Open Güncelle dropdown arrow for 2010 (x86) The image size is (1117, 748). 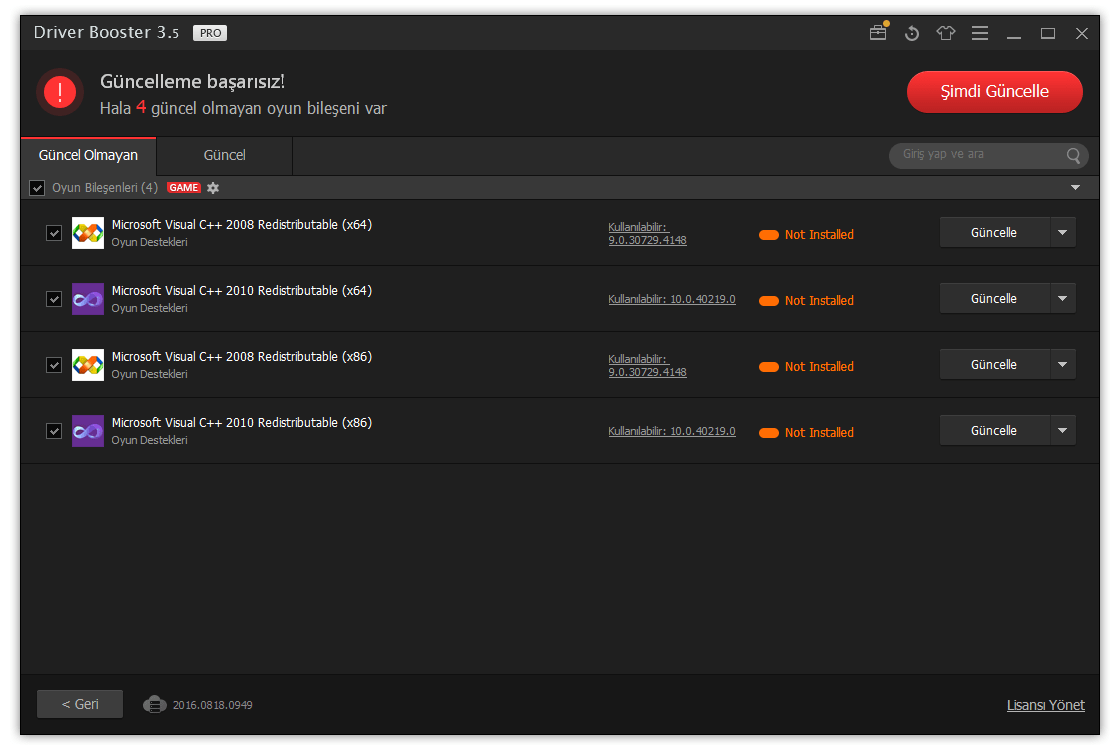pos(1063,430)
